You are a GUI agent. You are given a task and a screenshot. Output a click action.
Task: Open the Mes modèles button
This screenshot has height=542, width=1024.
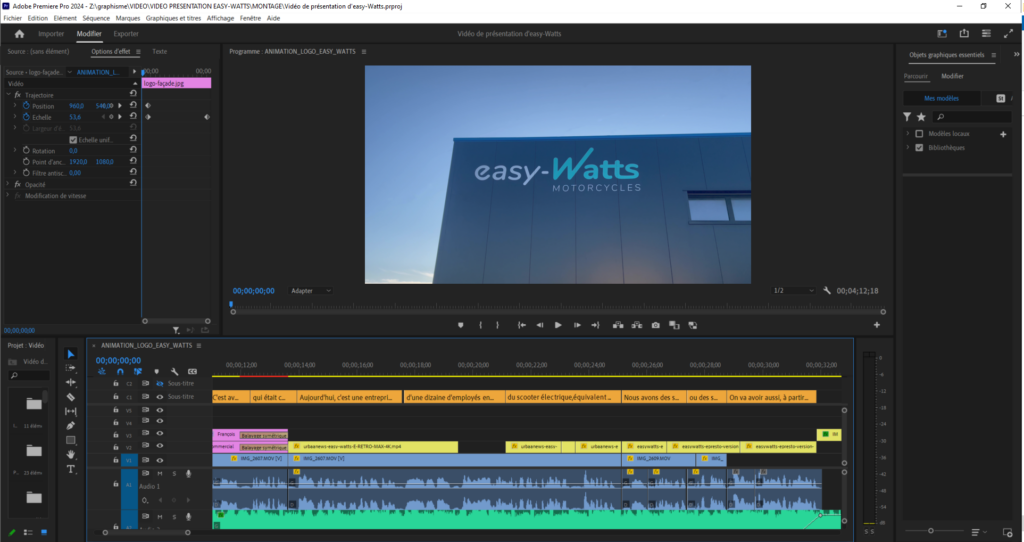pos(942,98)
